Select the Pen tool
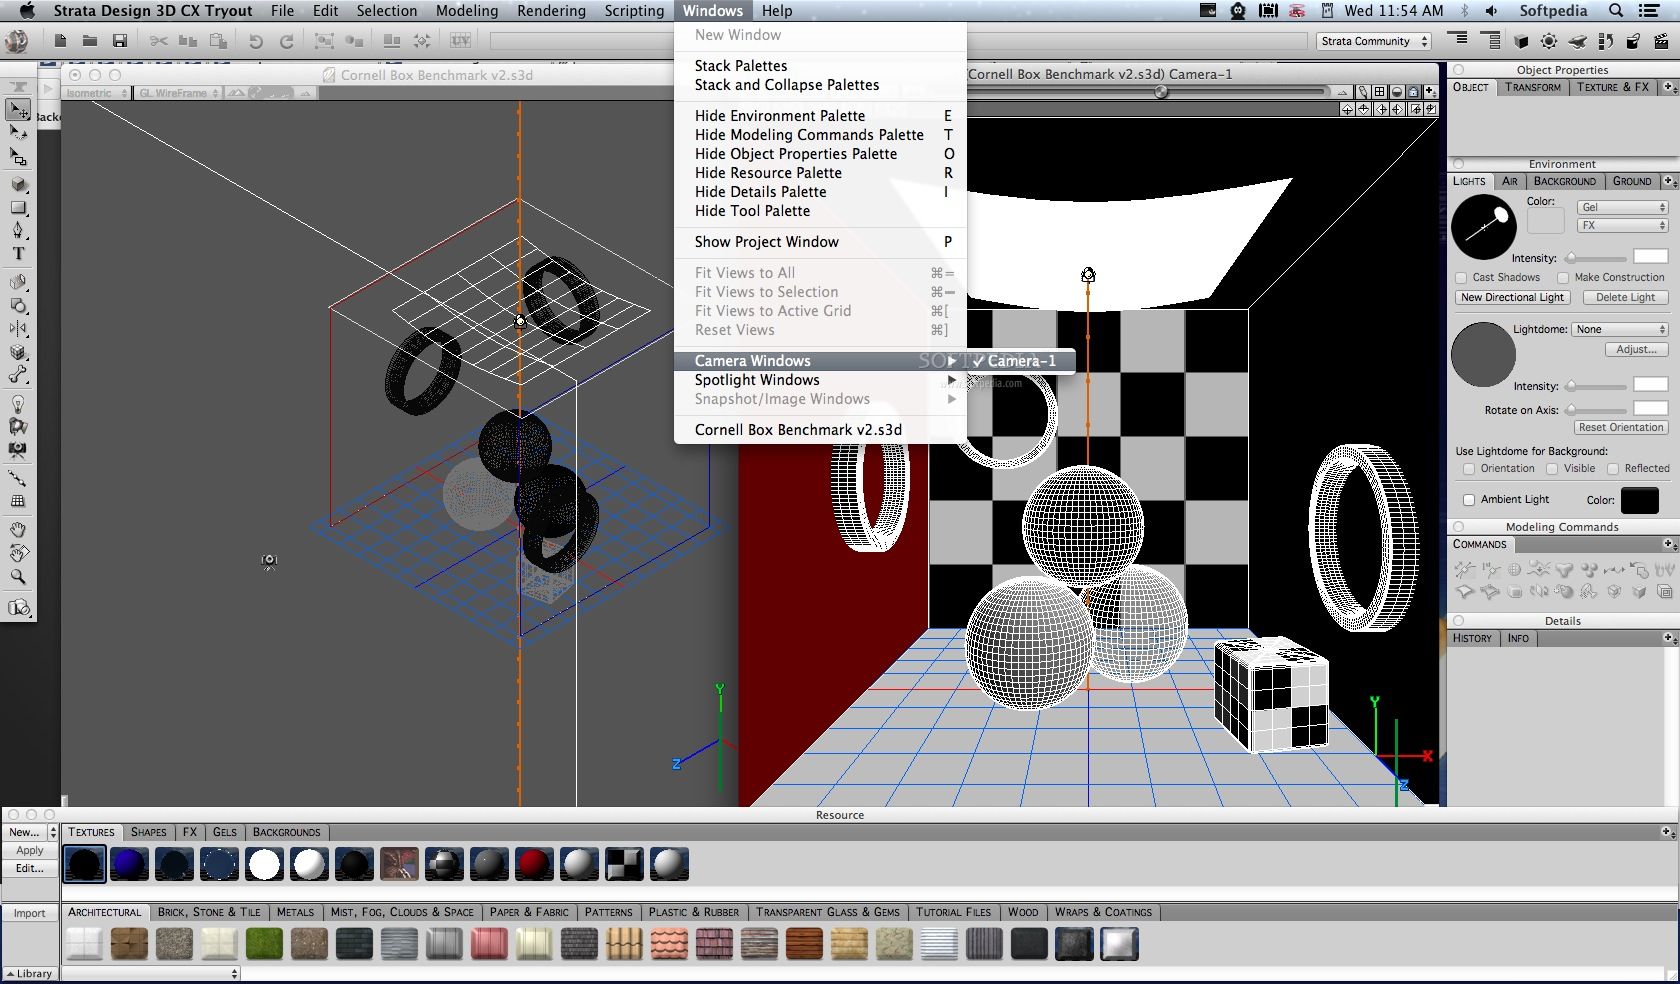This screenshot has height=984, width=1680. (18, 231)
